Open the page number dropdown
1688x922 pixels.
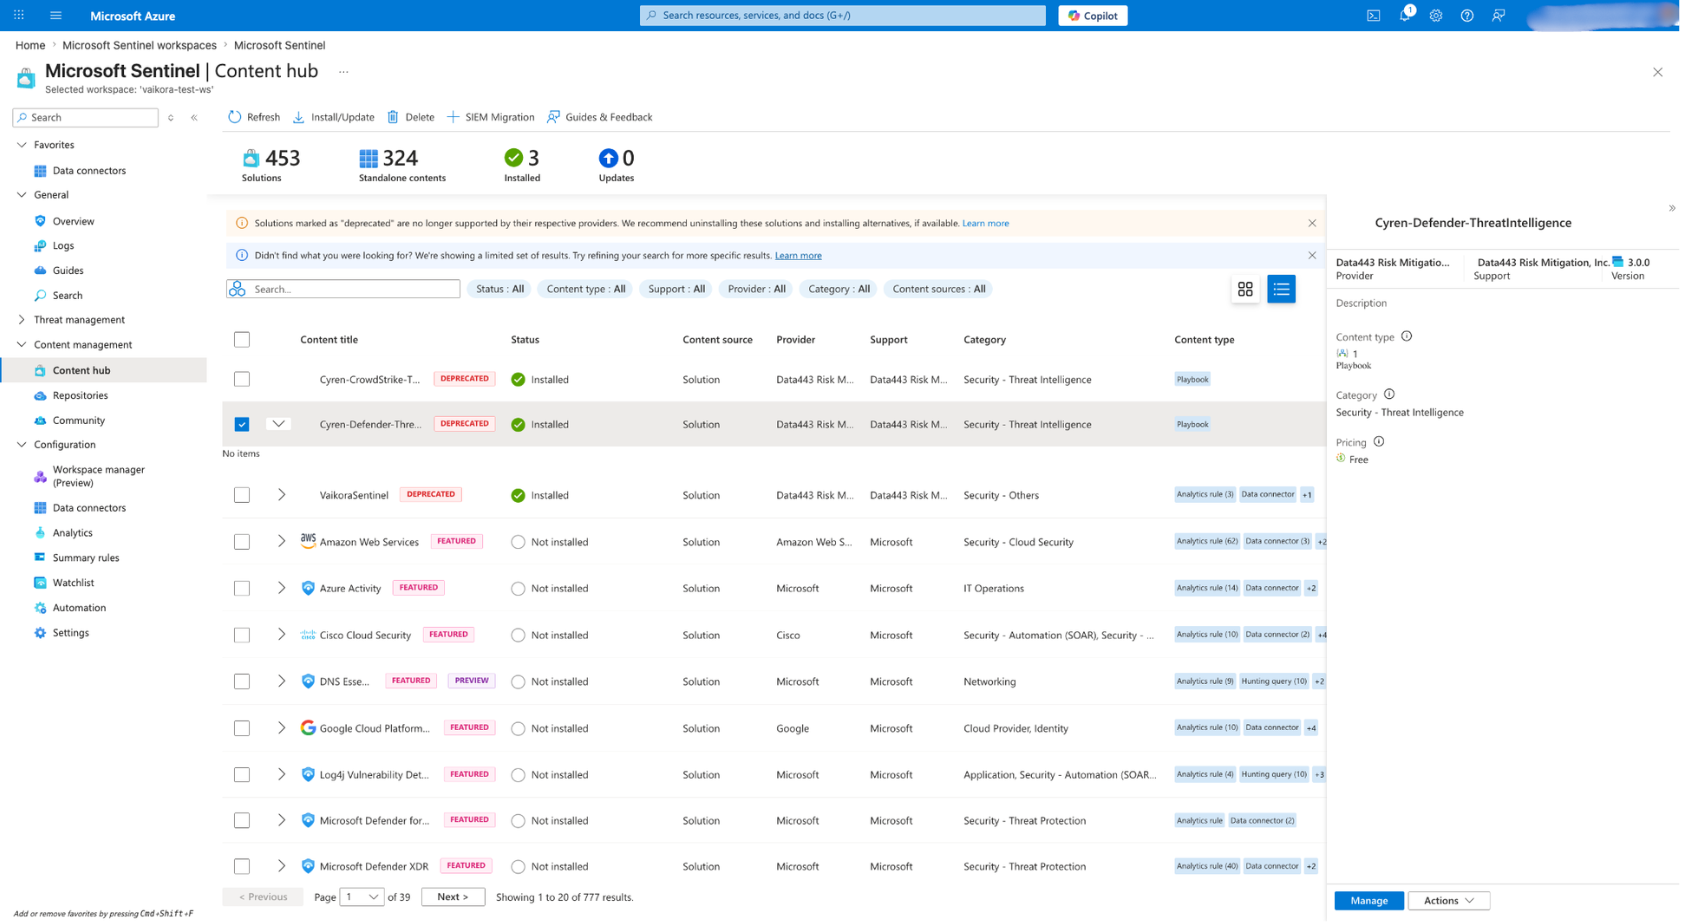[362, 897]
